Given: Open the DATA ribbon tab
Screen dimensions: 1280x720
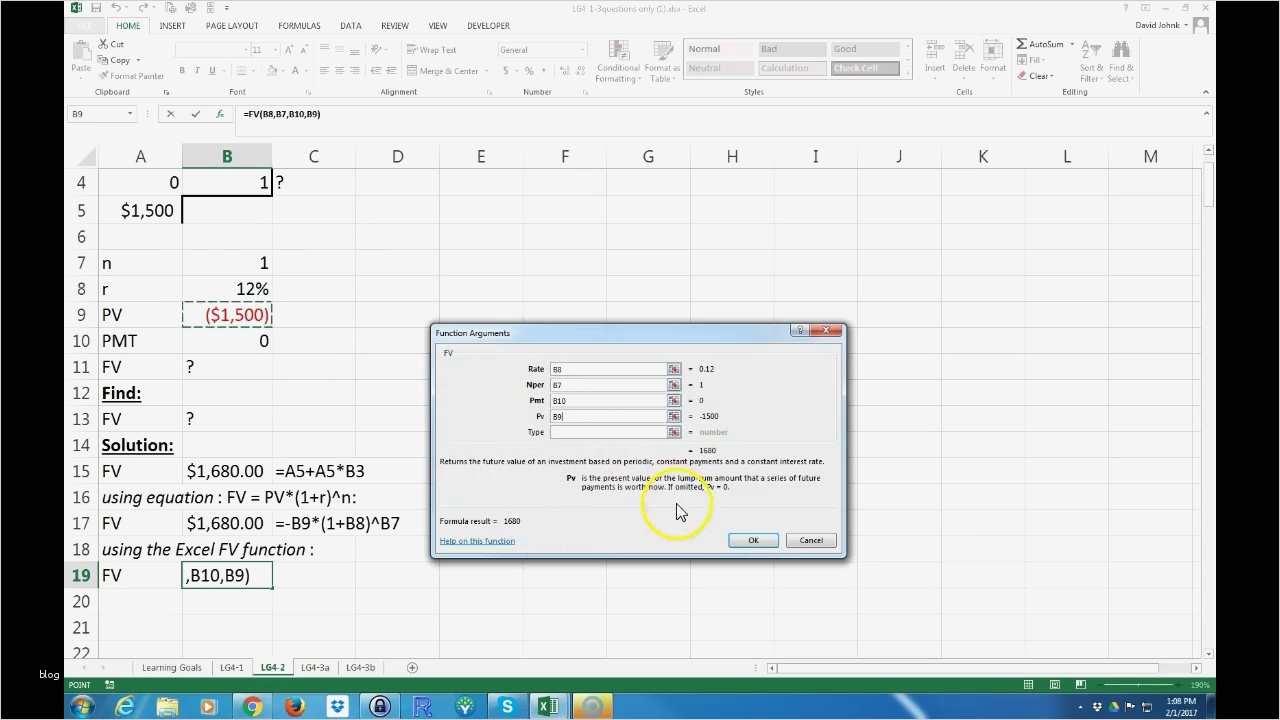Looking at the screenshot, I should (x=350, y=26).
